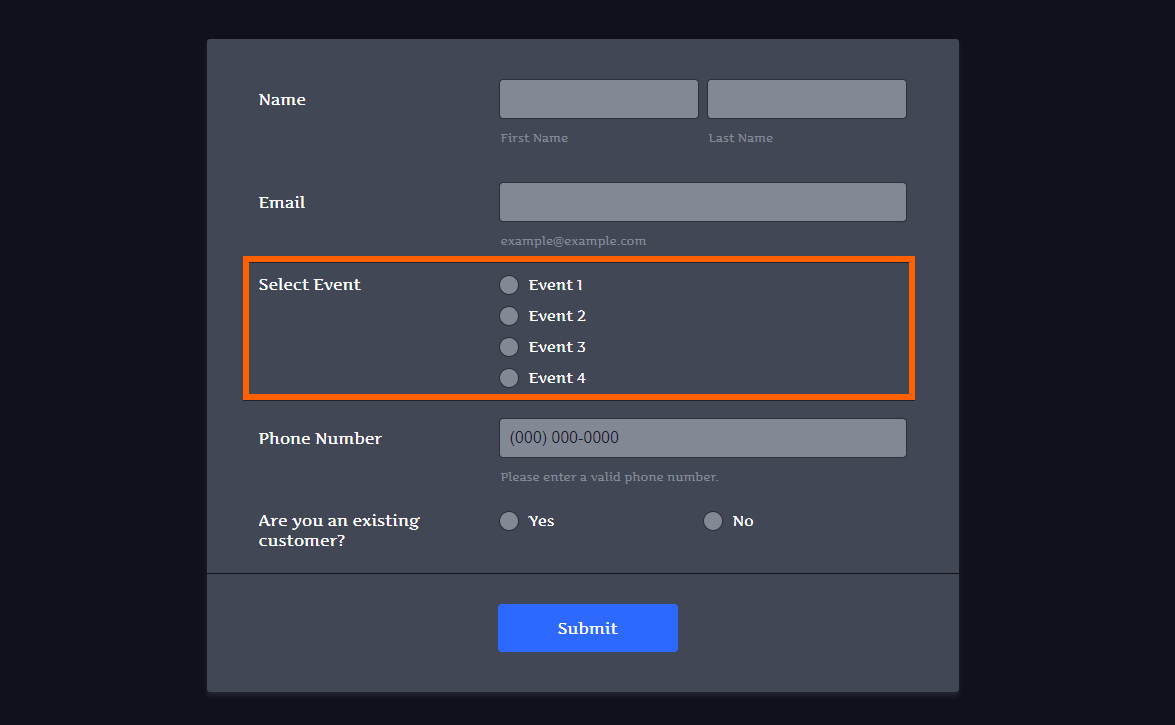Click the First Name input field
Screen dimensions: 1175x725
[x=598, y=99]
